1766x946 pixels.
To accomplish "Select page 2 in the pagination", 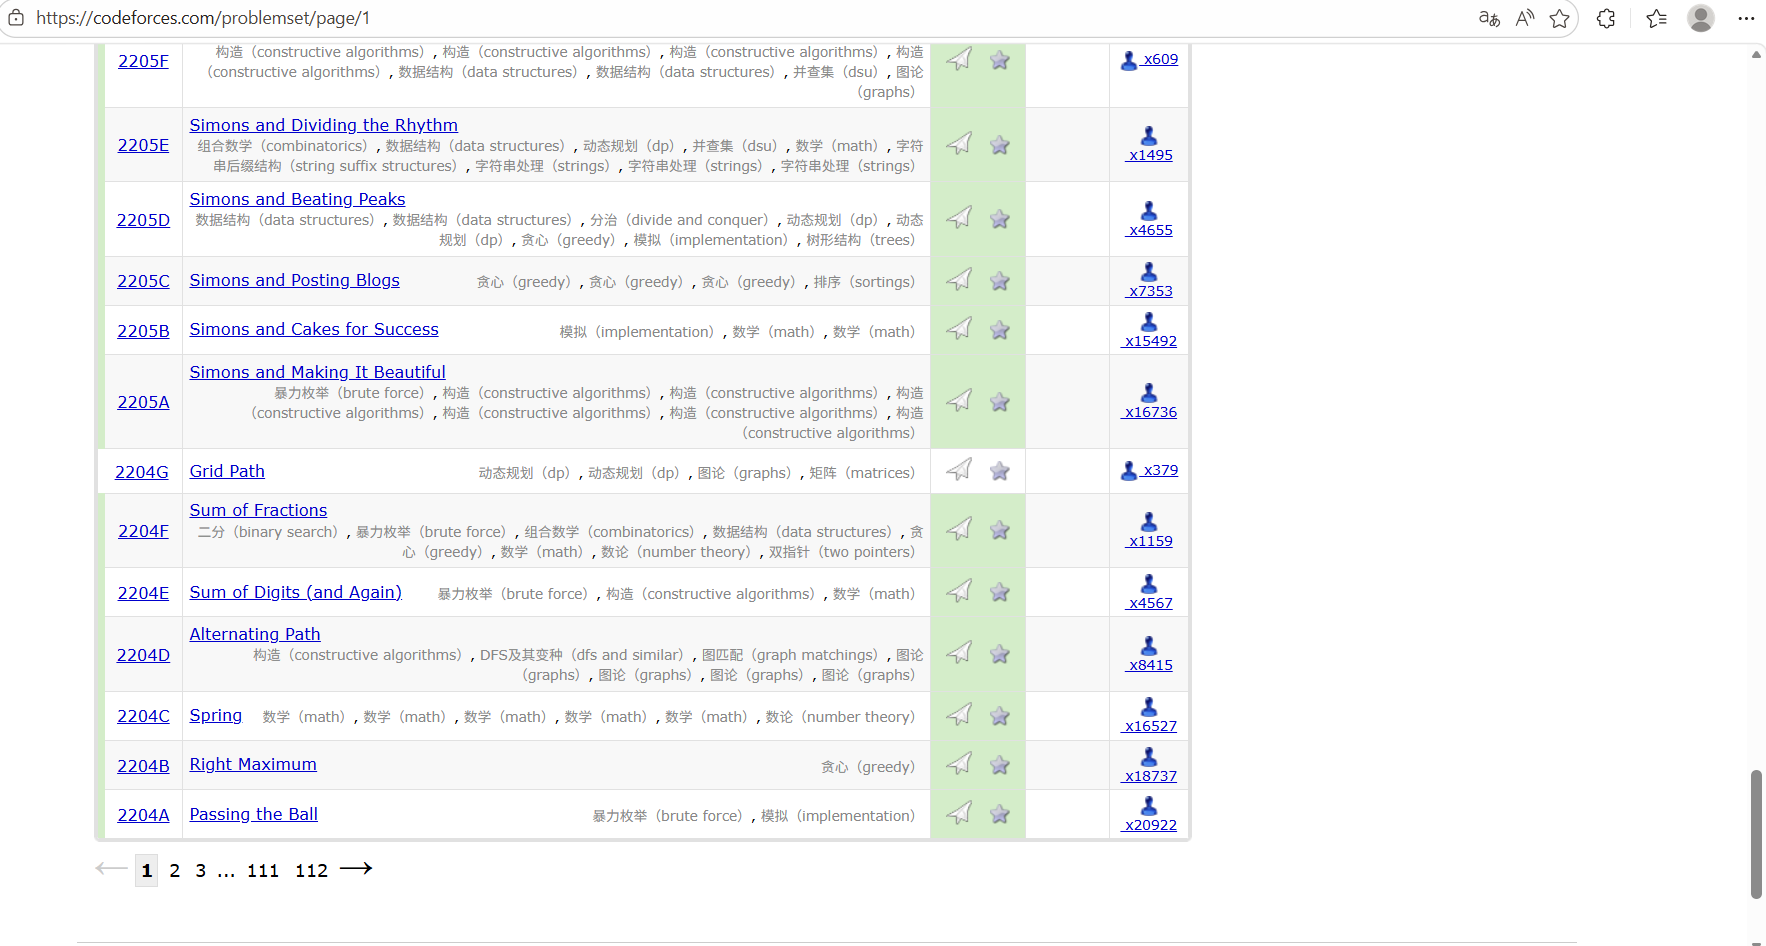I will pyautogui.click(x=175, y=871).
